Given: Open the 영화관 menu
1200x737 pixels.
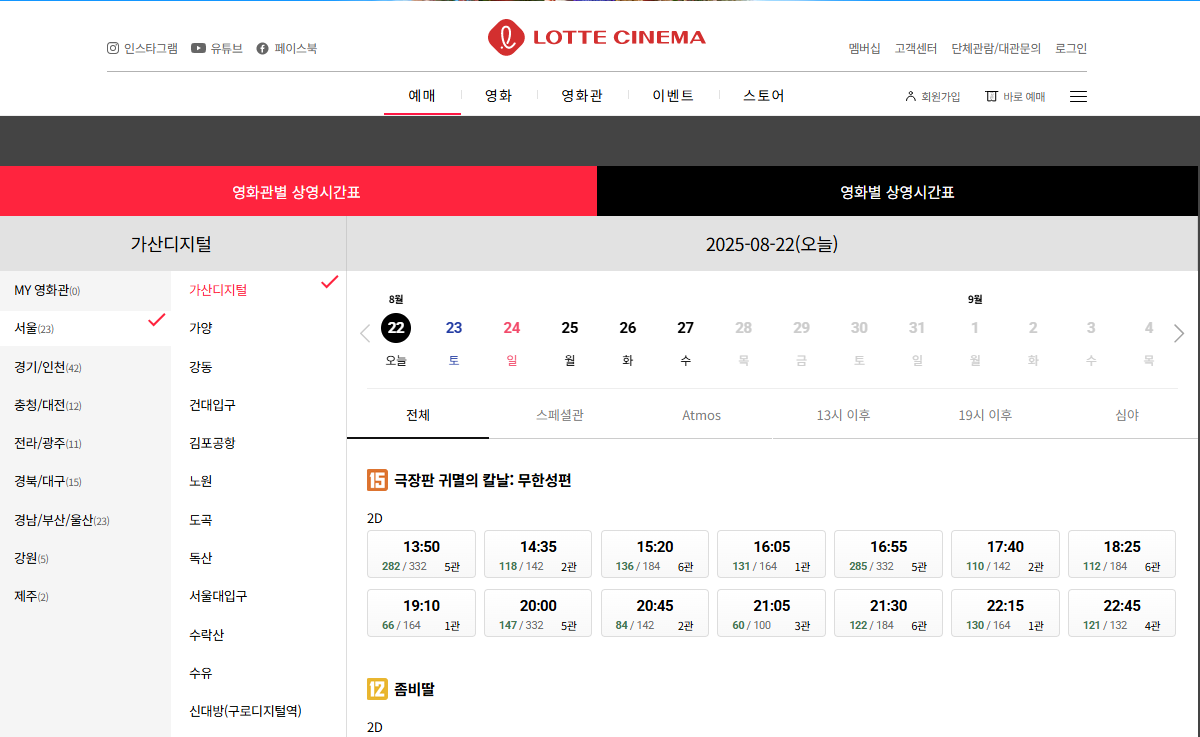Looking at the screenshot, I should pyautogui.click(x=582, y=97).
